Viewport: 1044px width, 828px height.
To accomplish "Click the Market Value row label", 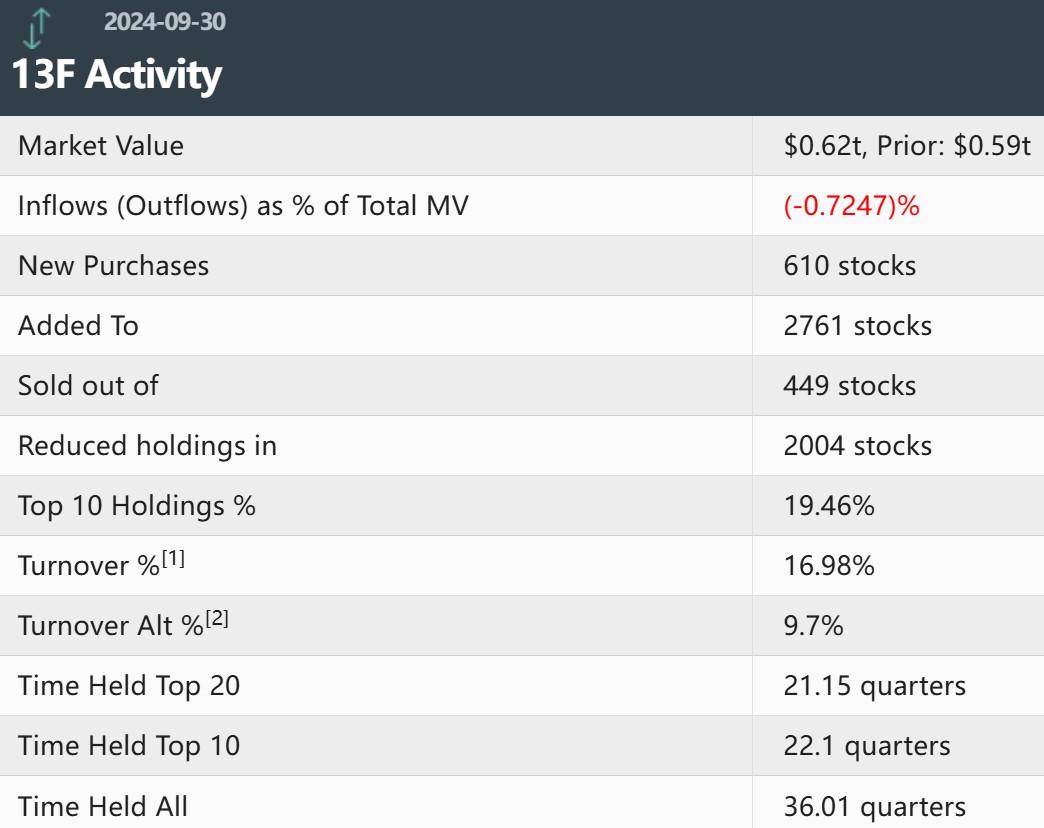I will point(101,146).
